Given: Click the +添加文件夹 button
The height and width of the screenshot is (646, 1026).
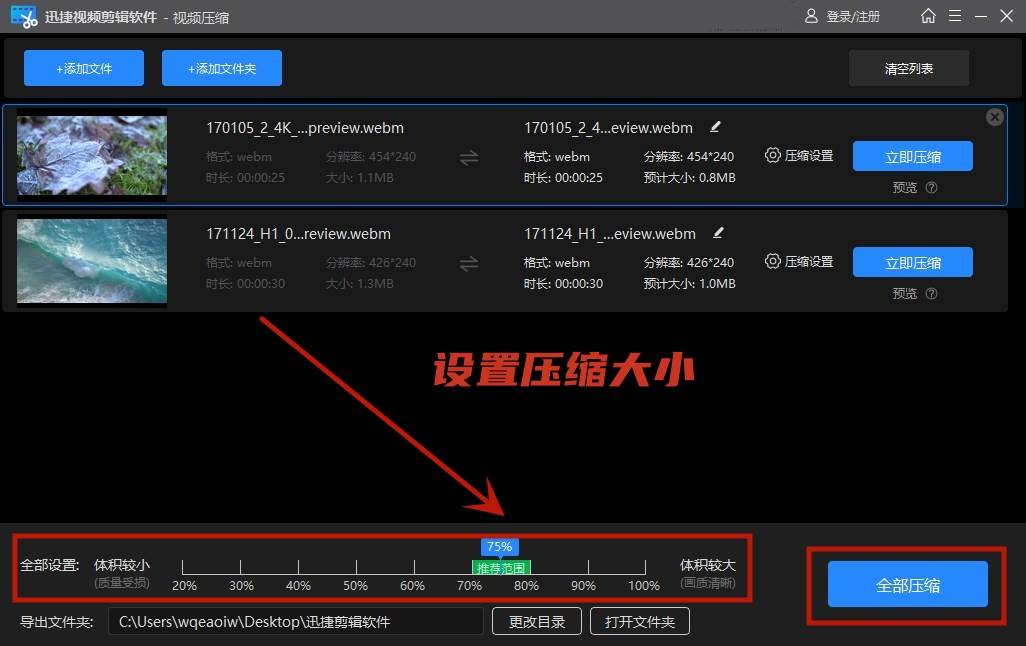Looking at the screenshot, I should 222,68.
